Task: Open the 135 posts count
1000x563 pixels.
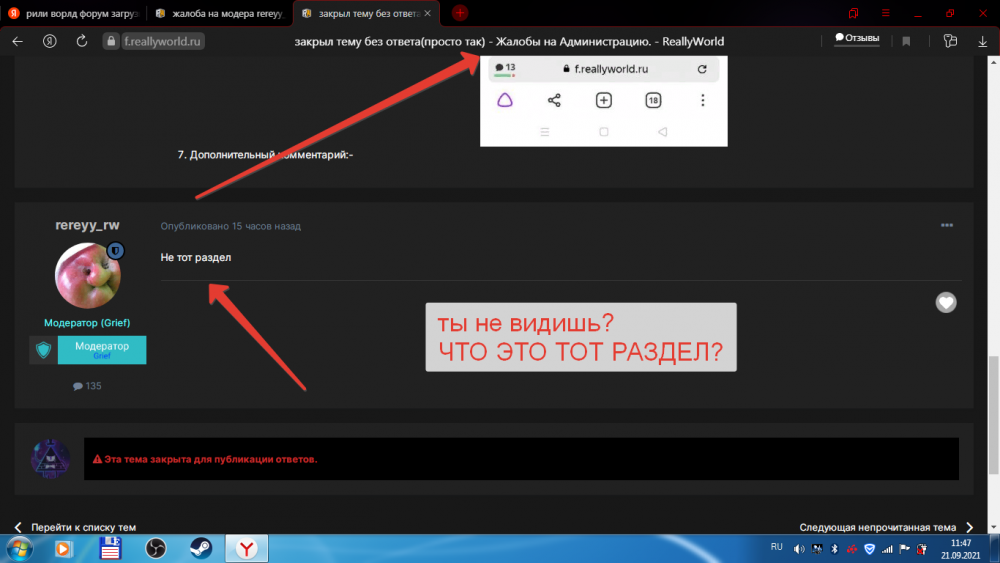Action: tap(87, 386)
